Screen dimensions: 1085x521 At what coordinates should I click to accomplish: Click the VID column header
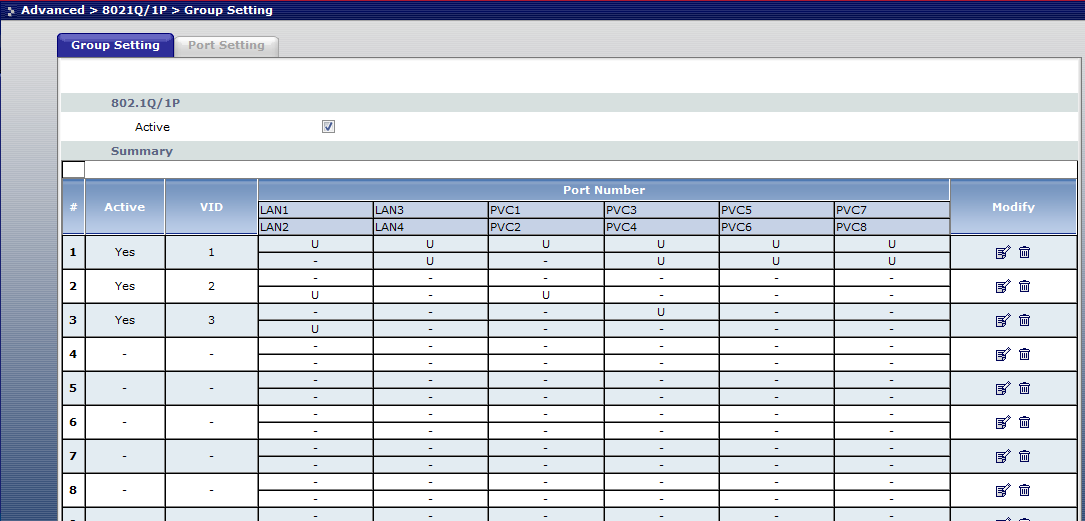click(211, 207)
